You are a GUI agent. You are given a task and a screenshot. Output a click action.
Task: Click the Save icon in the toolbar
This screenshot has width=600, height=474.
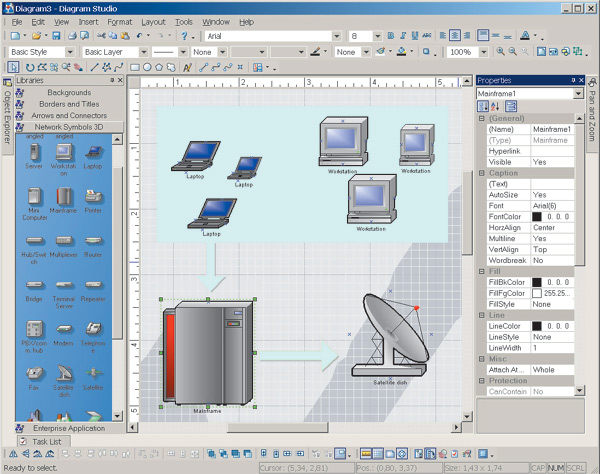pos(57,36)
